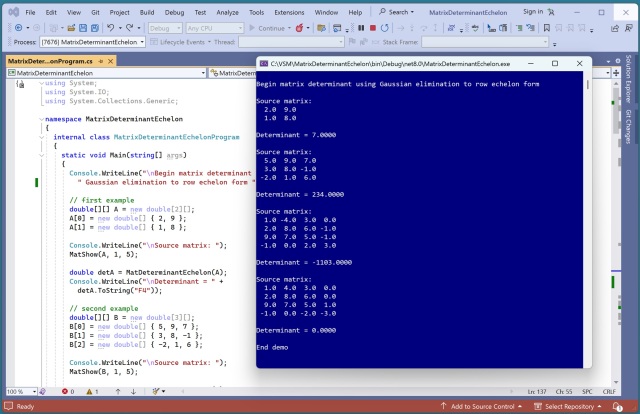
Task: Click the Comment Selection icon
Action: [519, 28]
